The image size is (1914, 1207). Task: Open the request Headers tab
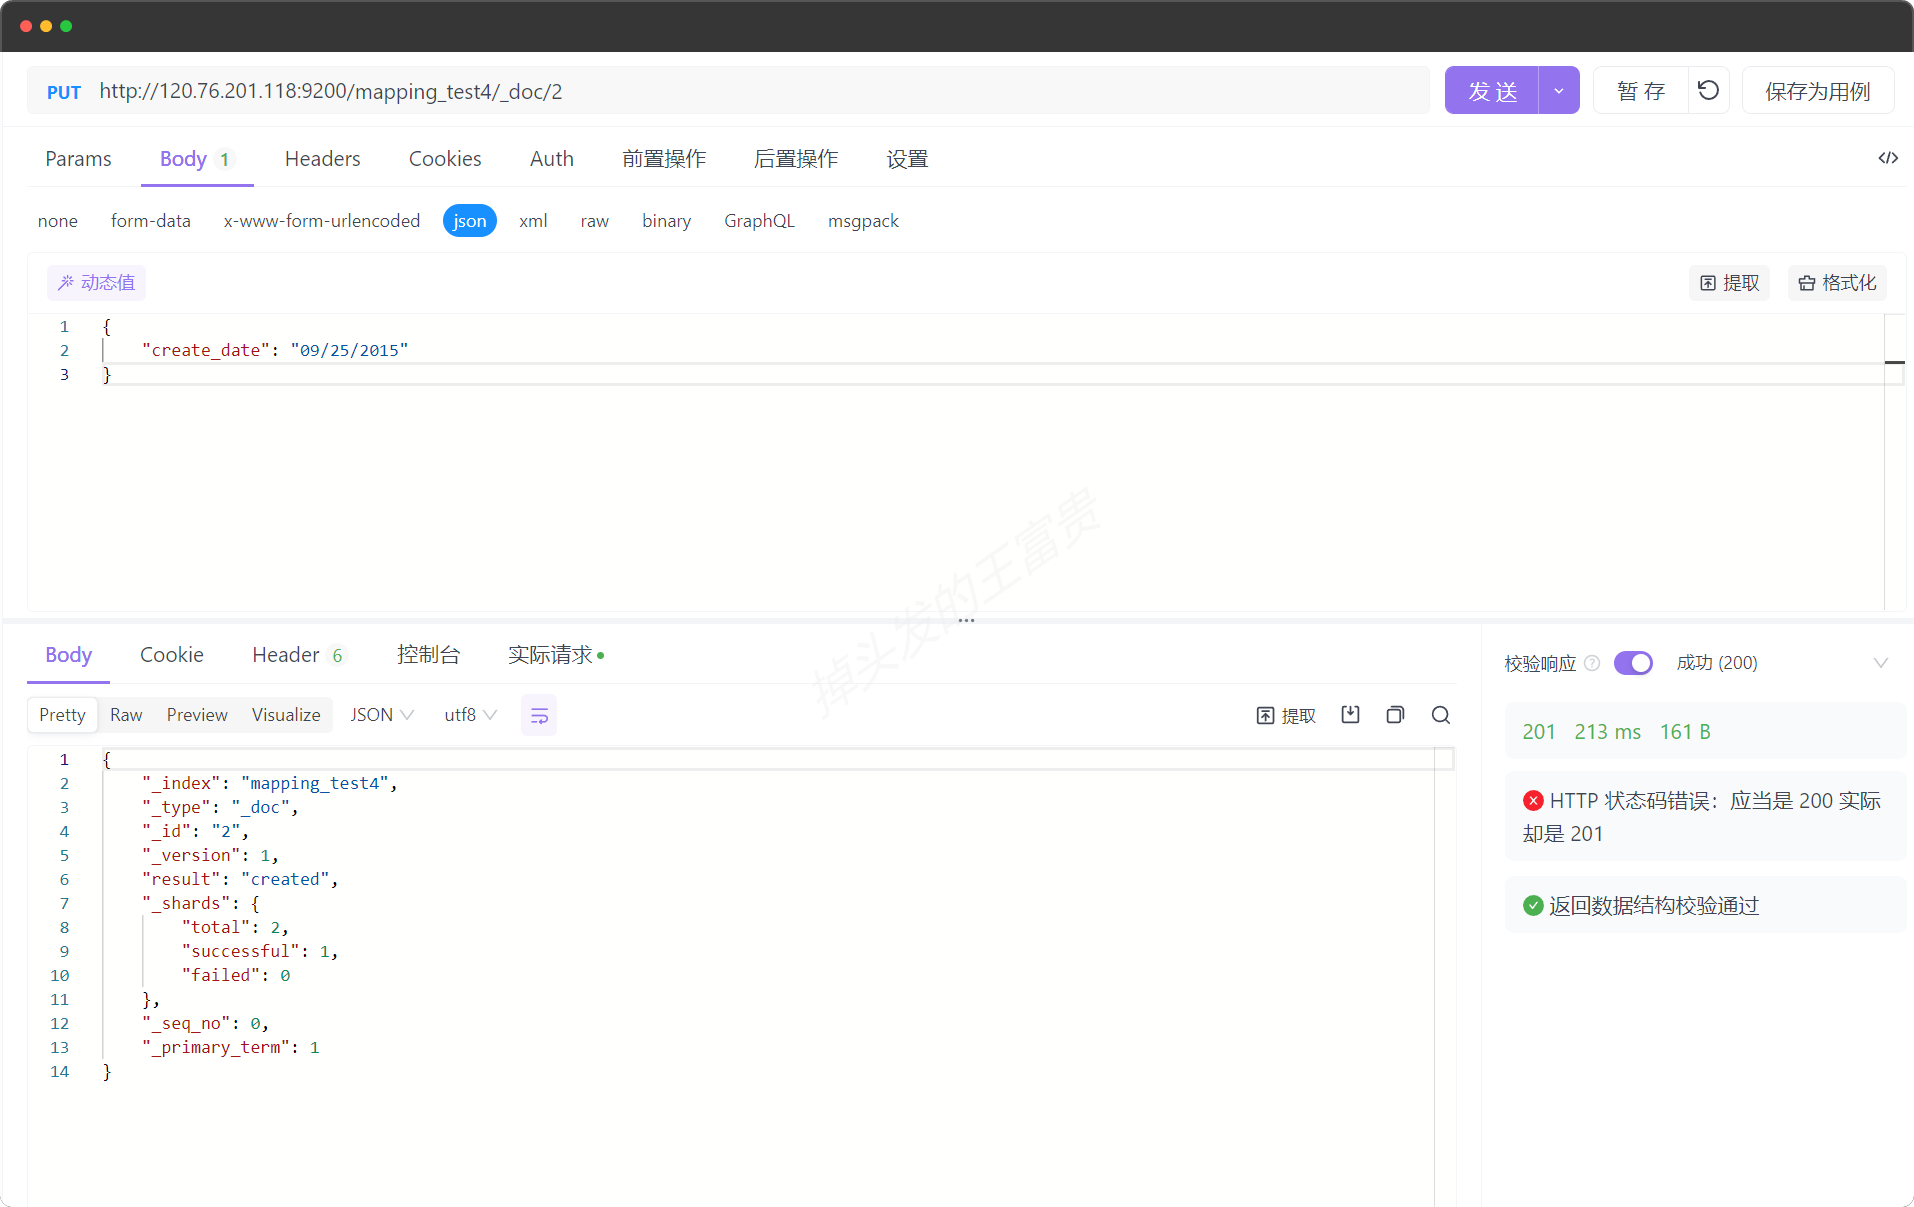tap(323, 159)
